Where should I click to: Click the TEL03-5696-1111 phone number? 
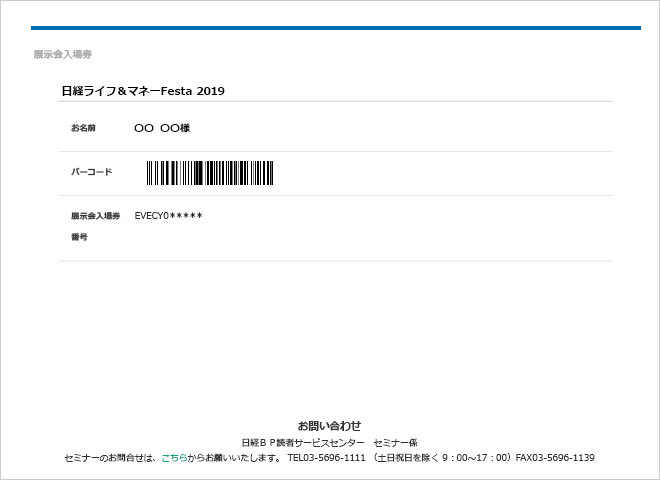pos(325,458)
